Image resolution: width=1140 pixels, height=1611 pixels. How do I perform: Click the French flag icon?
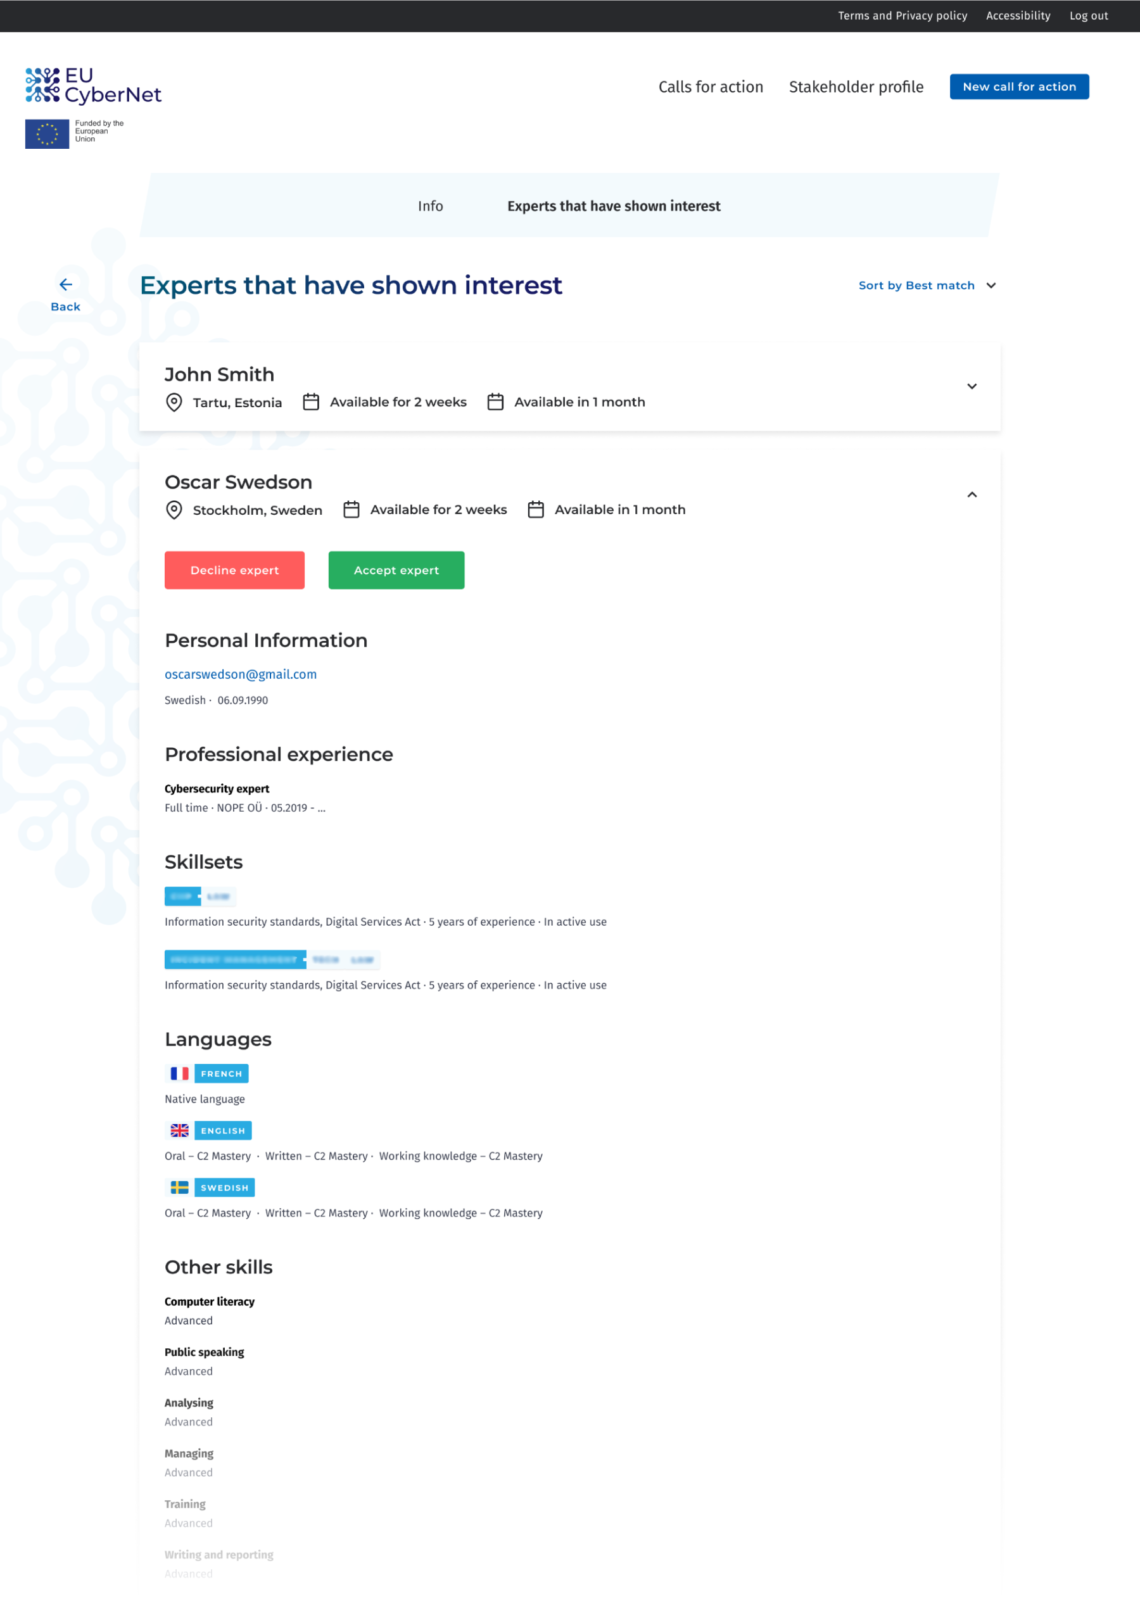(x=179, y=1074)
